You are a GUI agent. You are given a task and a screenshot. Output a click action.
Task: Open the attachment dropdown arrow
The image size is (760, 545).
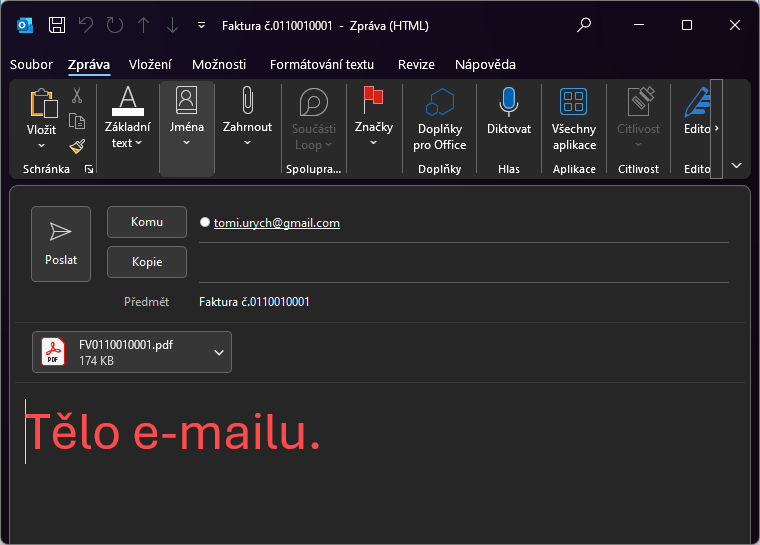pos(219,353)
